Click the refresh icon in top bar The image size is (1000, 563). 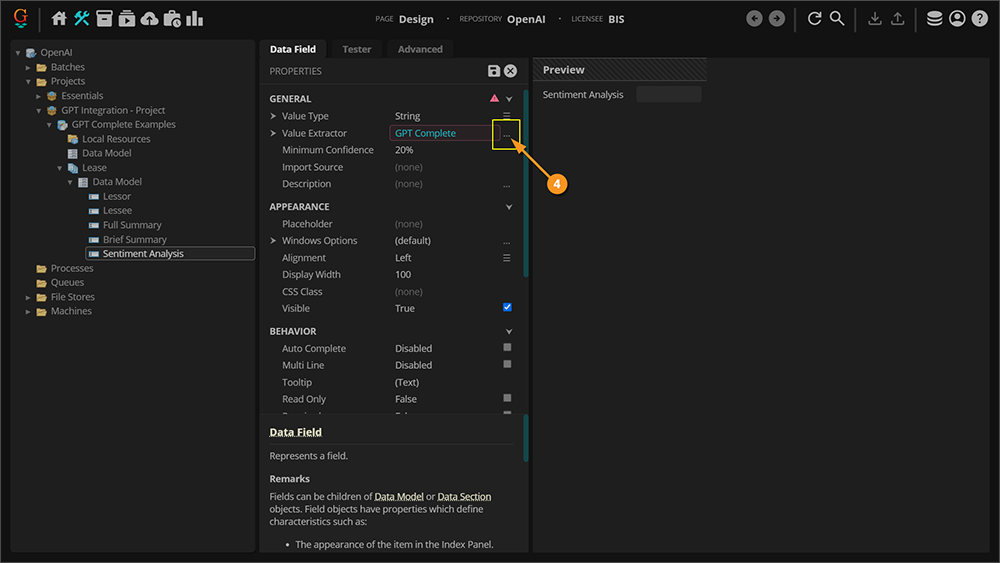pos(814,18)
